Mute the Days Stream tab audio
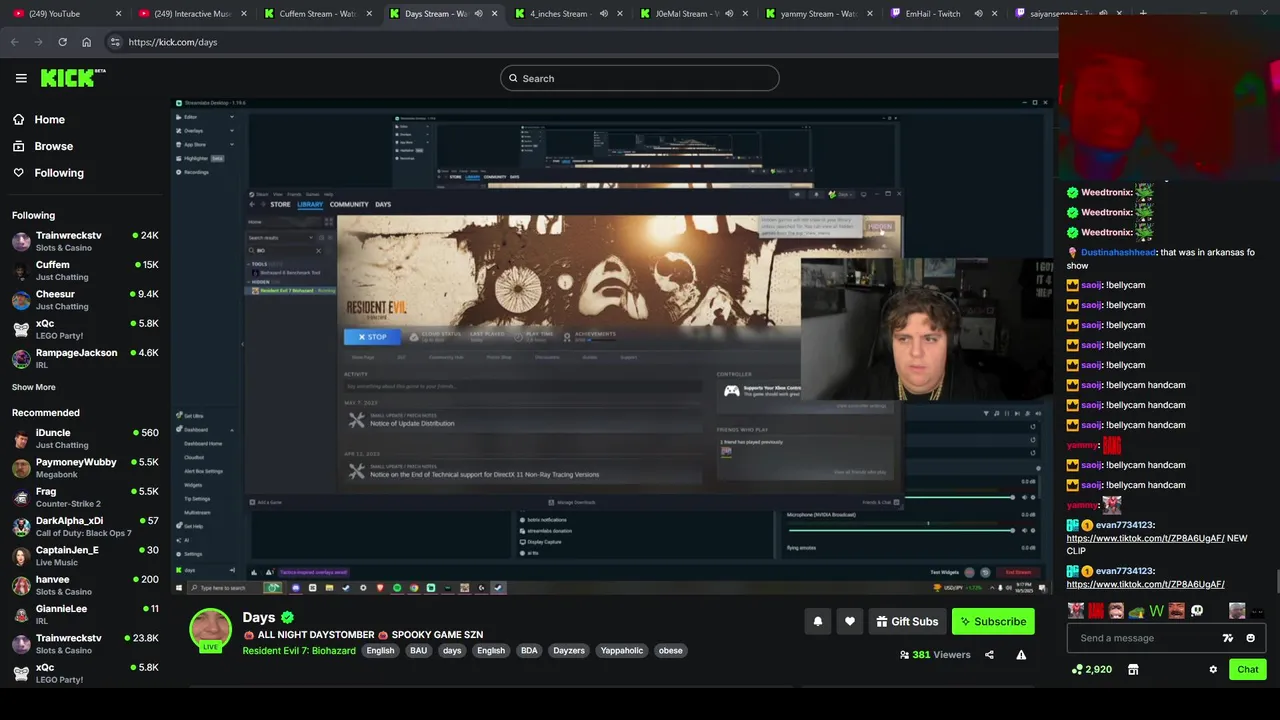Screen dimensions: 1280x720 coord(478,14)
